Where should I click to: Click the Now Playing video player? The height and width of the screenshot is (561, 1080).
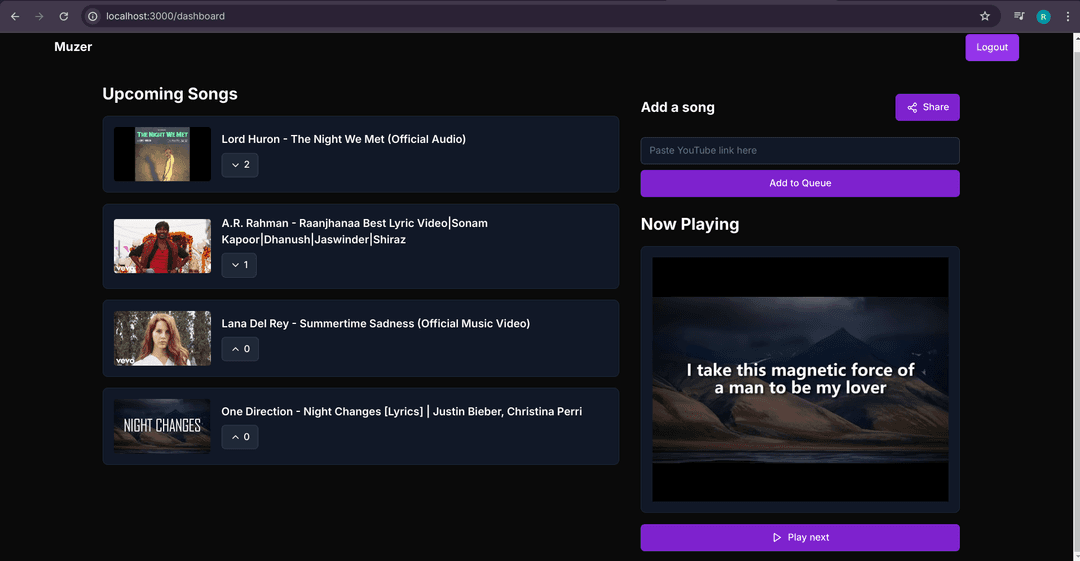tap(800, 380)
